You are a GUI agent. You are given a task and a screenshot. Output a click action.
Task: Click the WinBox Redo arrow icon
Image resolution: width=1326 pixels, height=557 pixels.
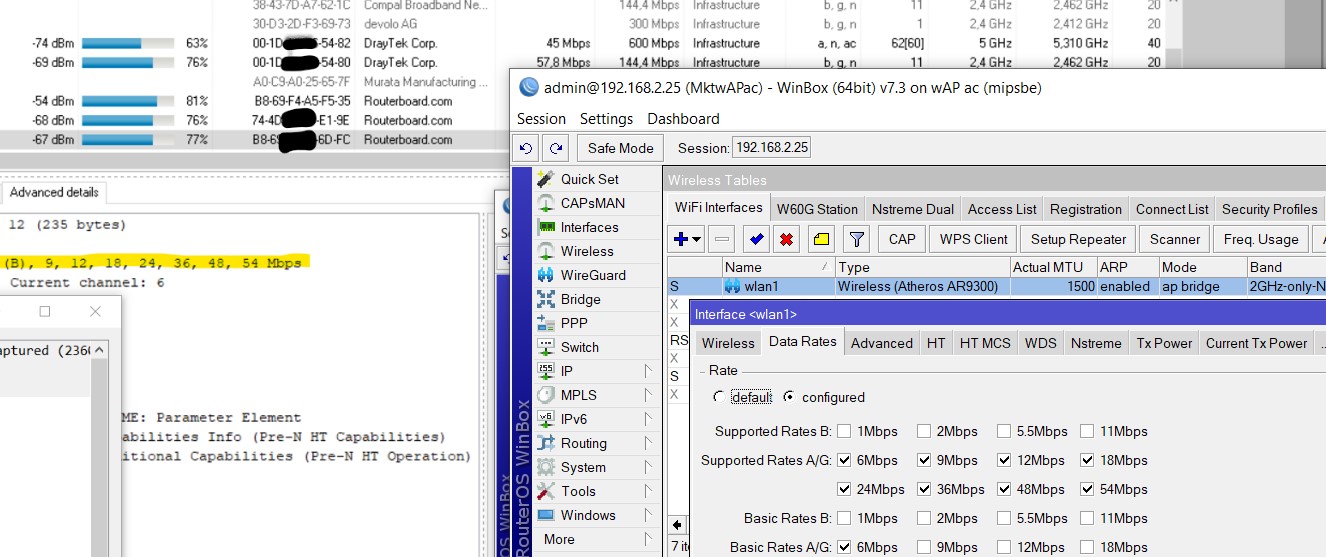click(x=555, y=148)
